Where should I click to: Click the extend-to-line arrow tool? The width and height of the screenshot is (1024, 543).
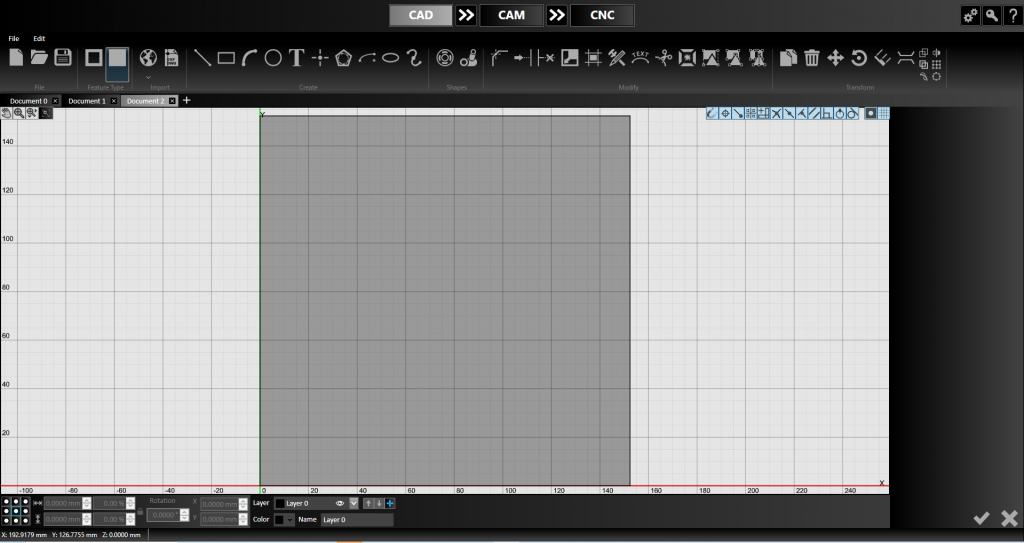(522, 58)
